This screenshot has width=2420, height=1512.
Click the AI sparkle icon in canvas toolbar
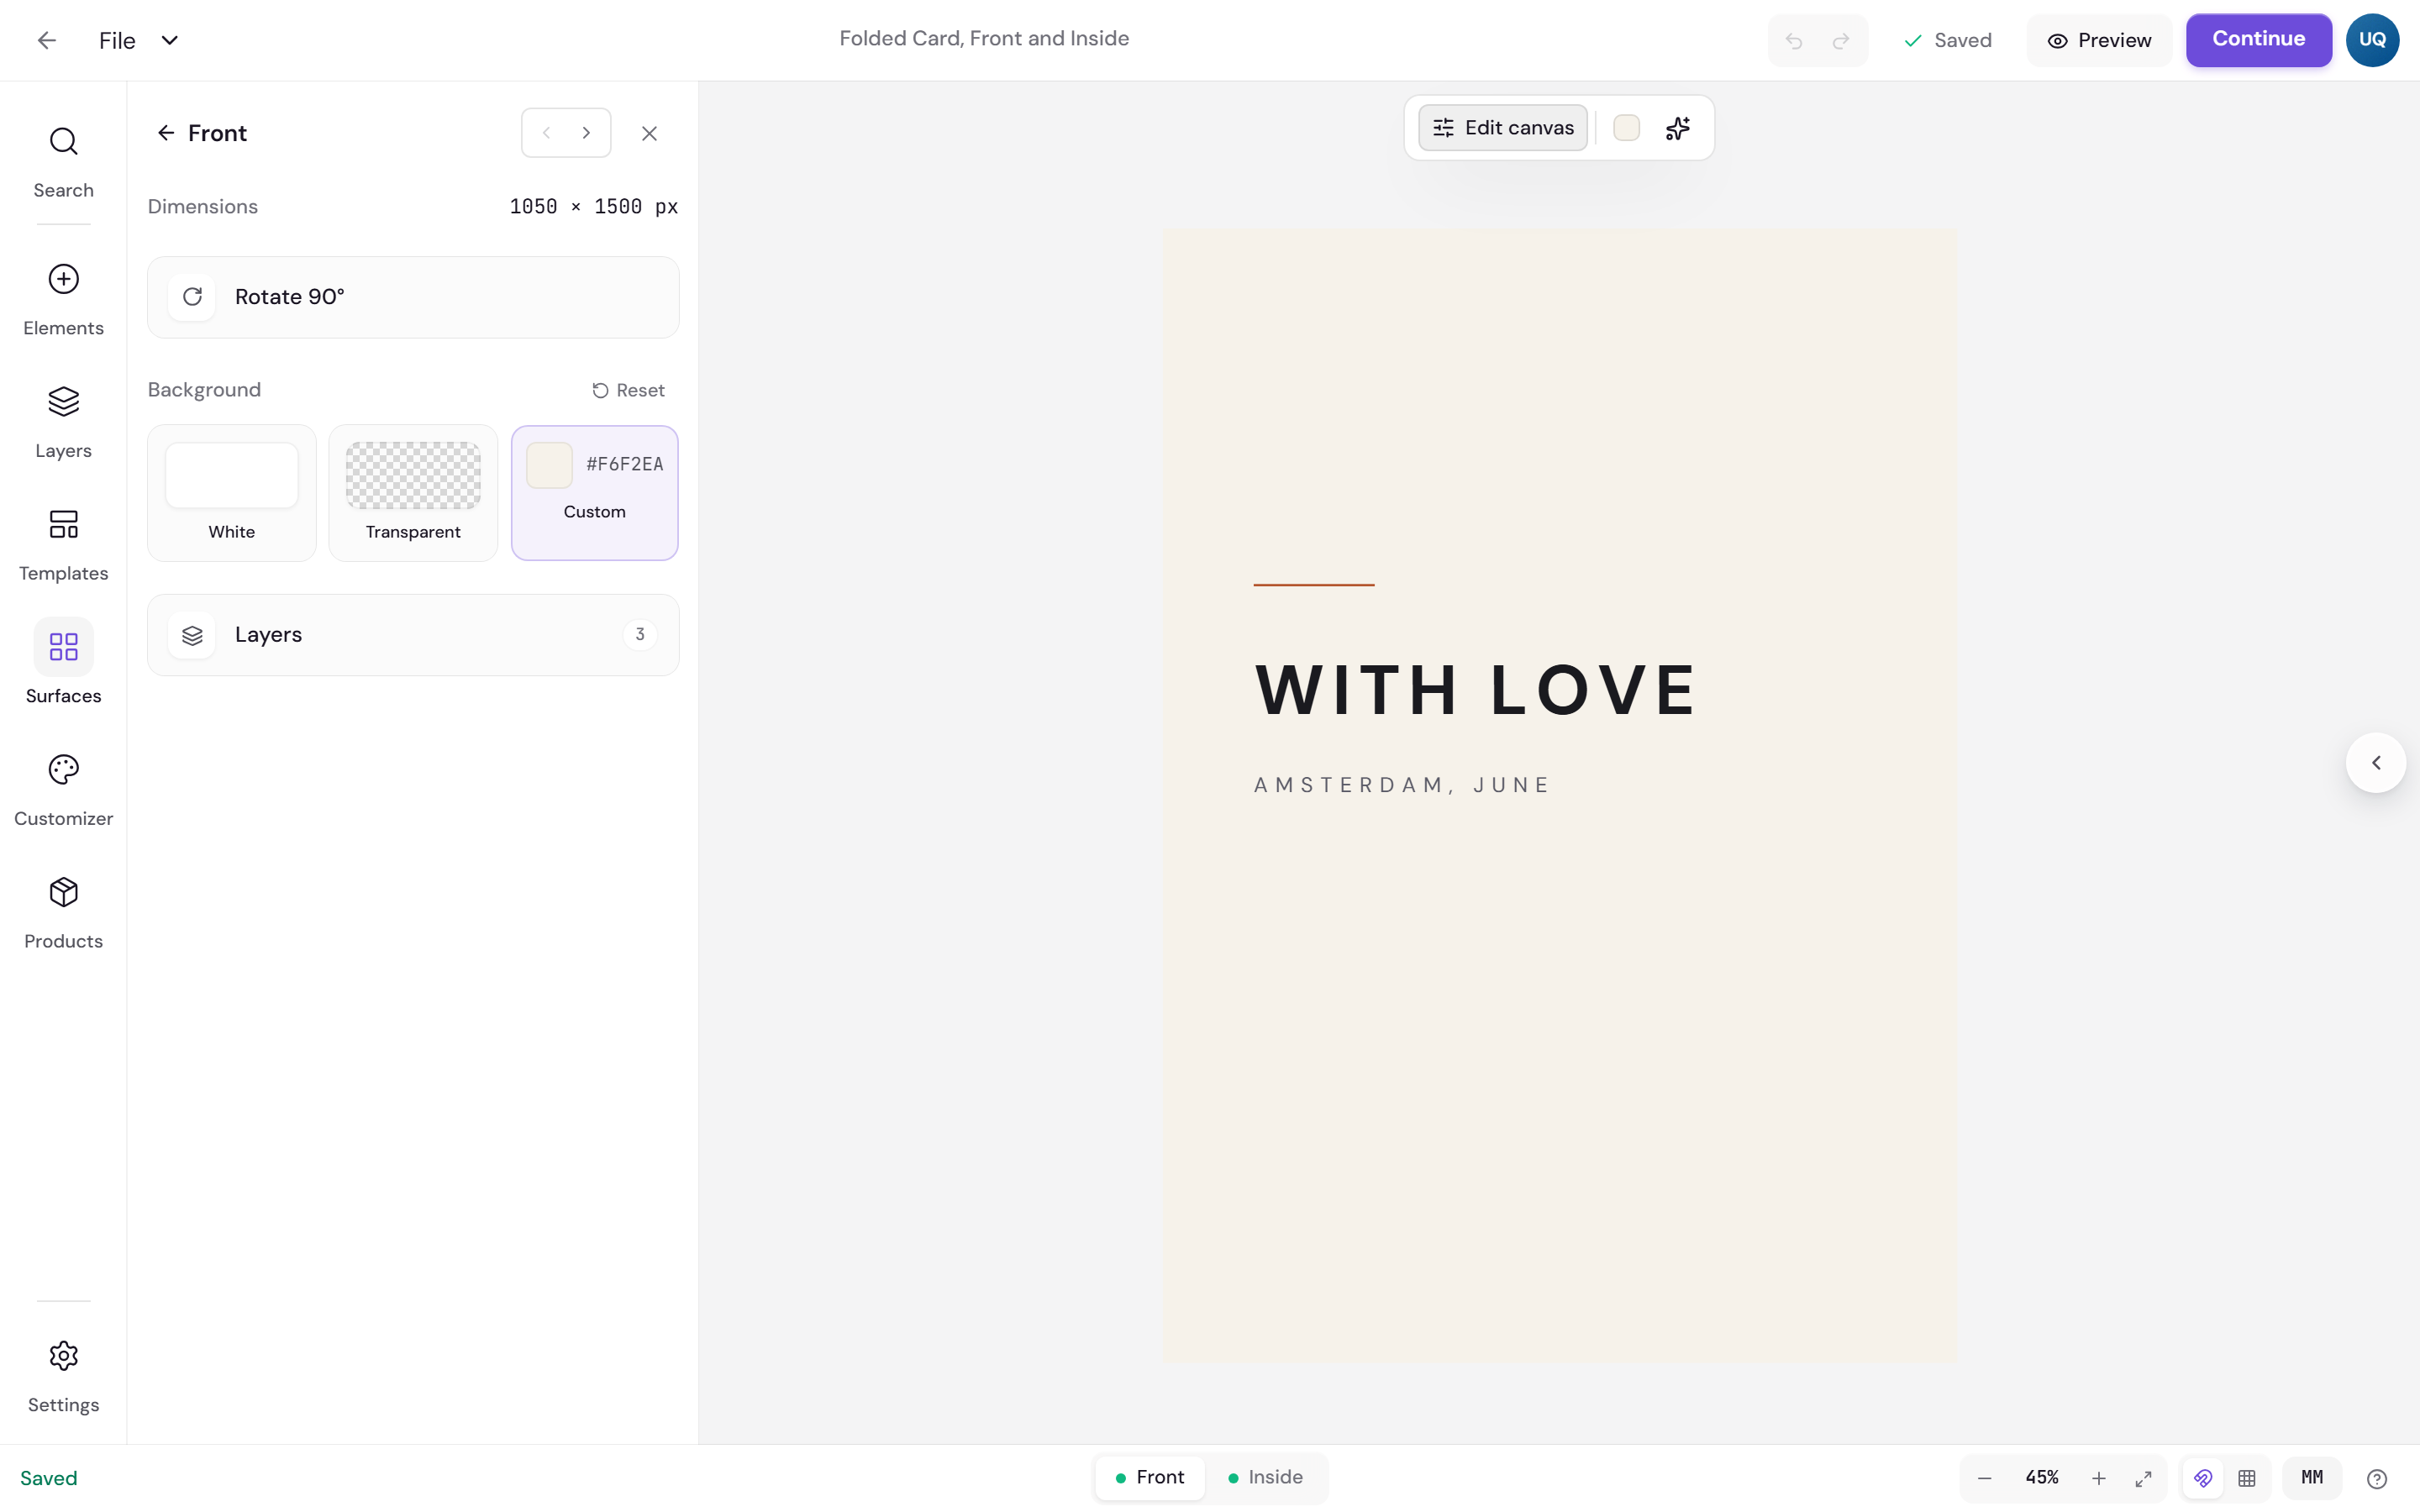coord(1678,128)
